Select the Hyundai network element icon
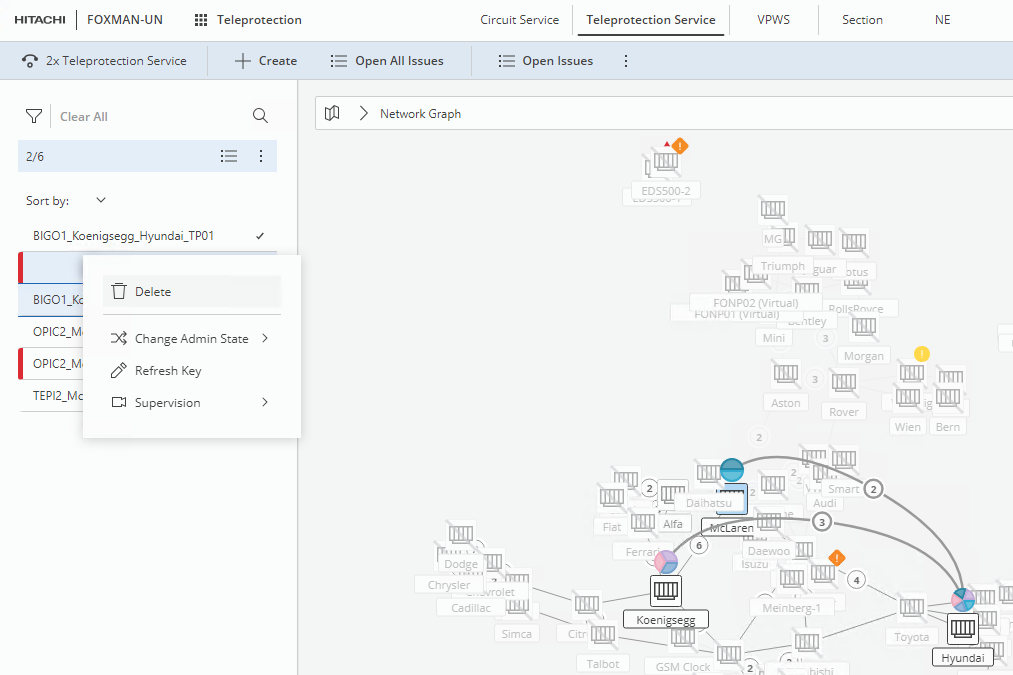The width and height of the screenshot is (1013, 675). pos(962,629)
